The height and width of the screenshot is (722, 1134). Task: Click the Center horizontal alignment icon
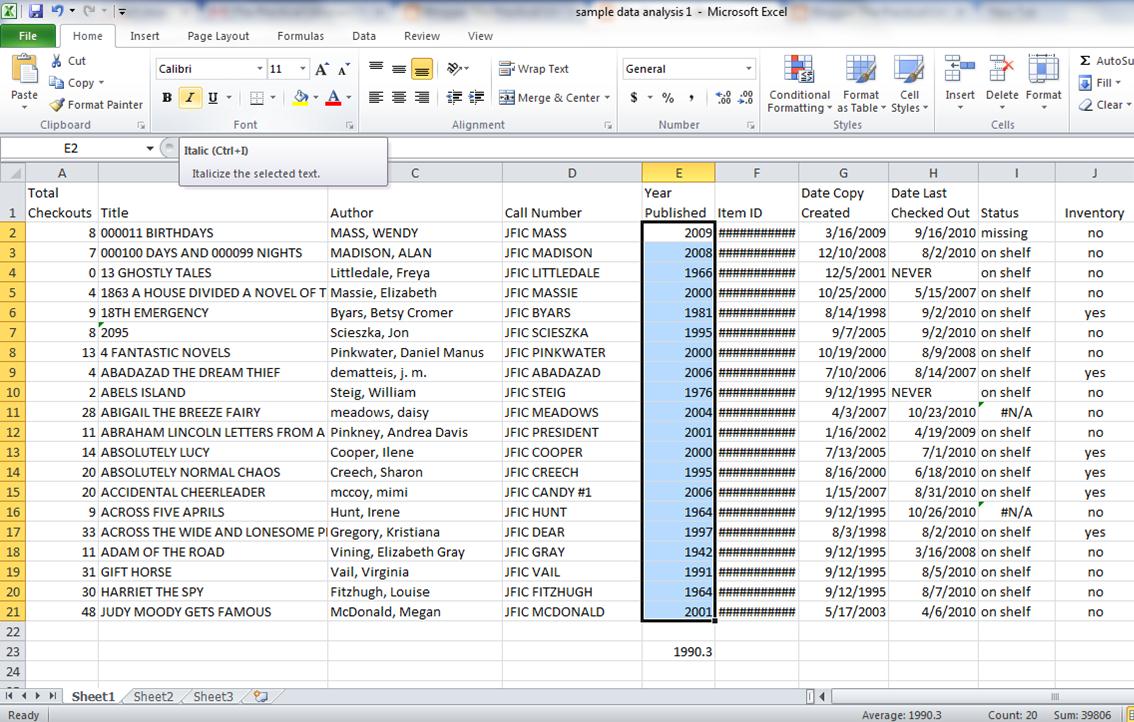tap(399, 98)
